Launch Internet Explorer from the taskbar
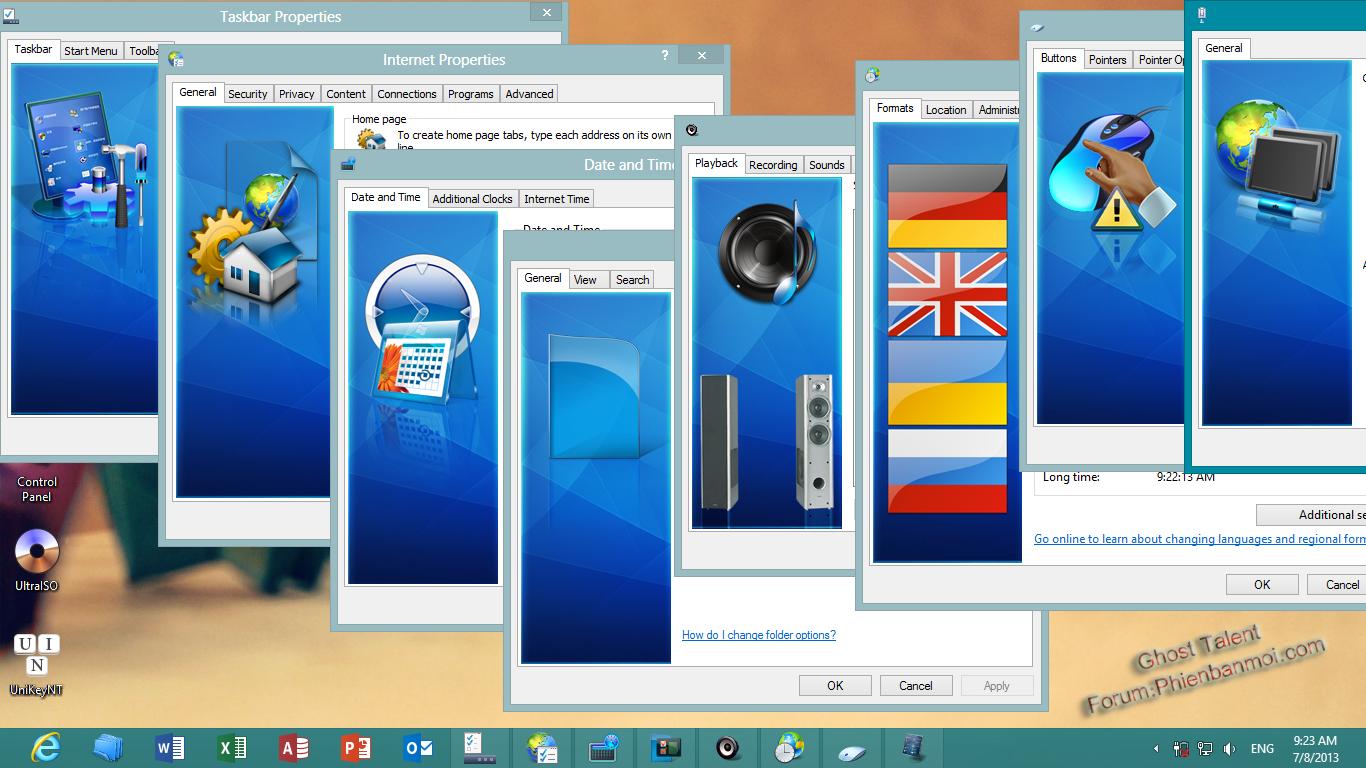This screenshot has height=768, width=1366. pyautogui.click(x=45, y=748)
